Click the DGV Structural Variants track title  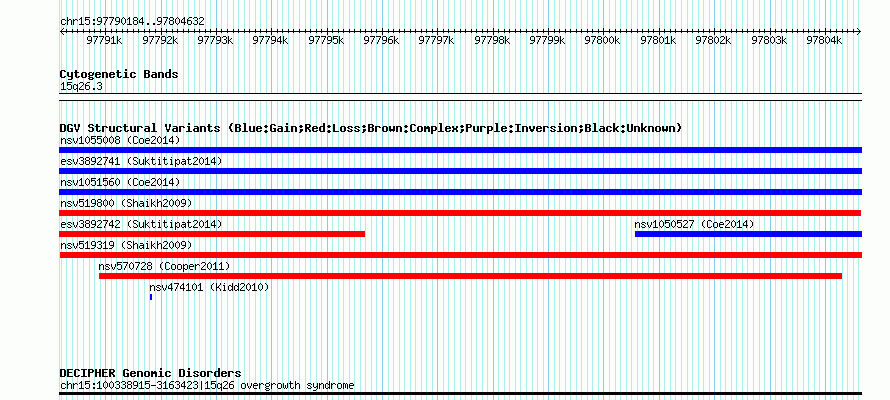click(x=371, y=128)
